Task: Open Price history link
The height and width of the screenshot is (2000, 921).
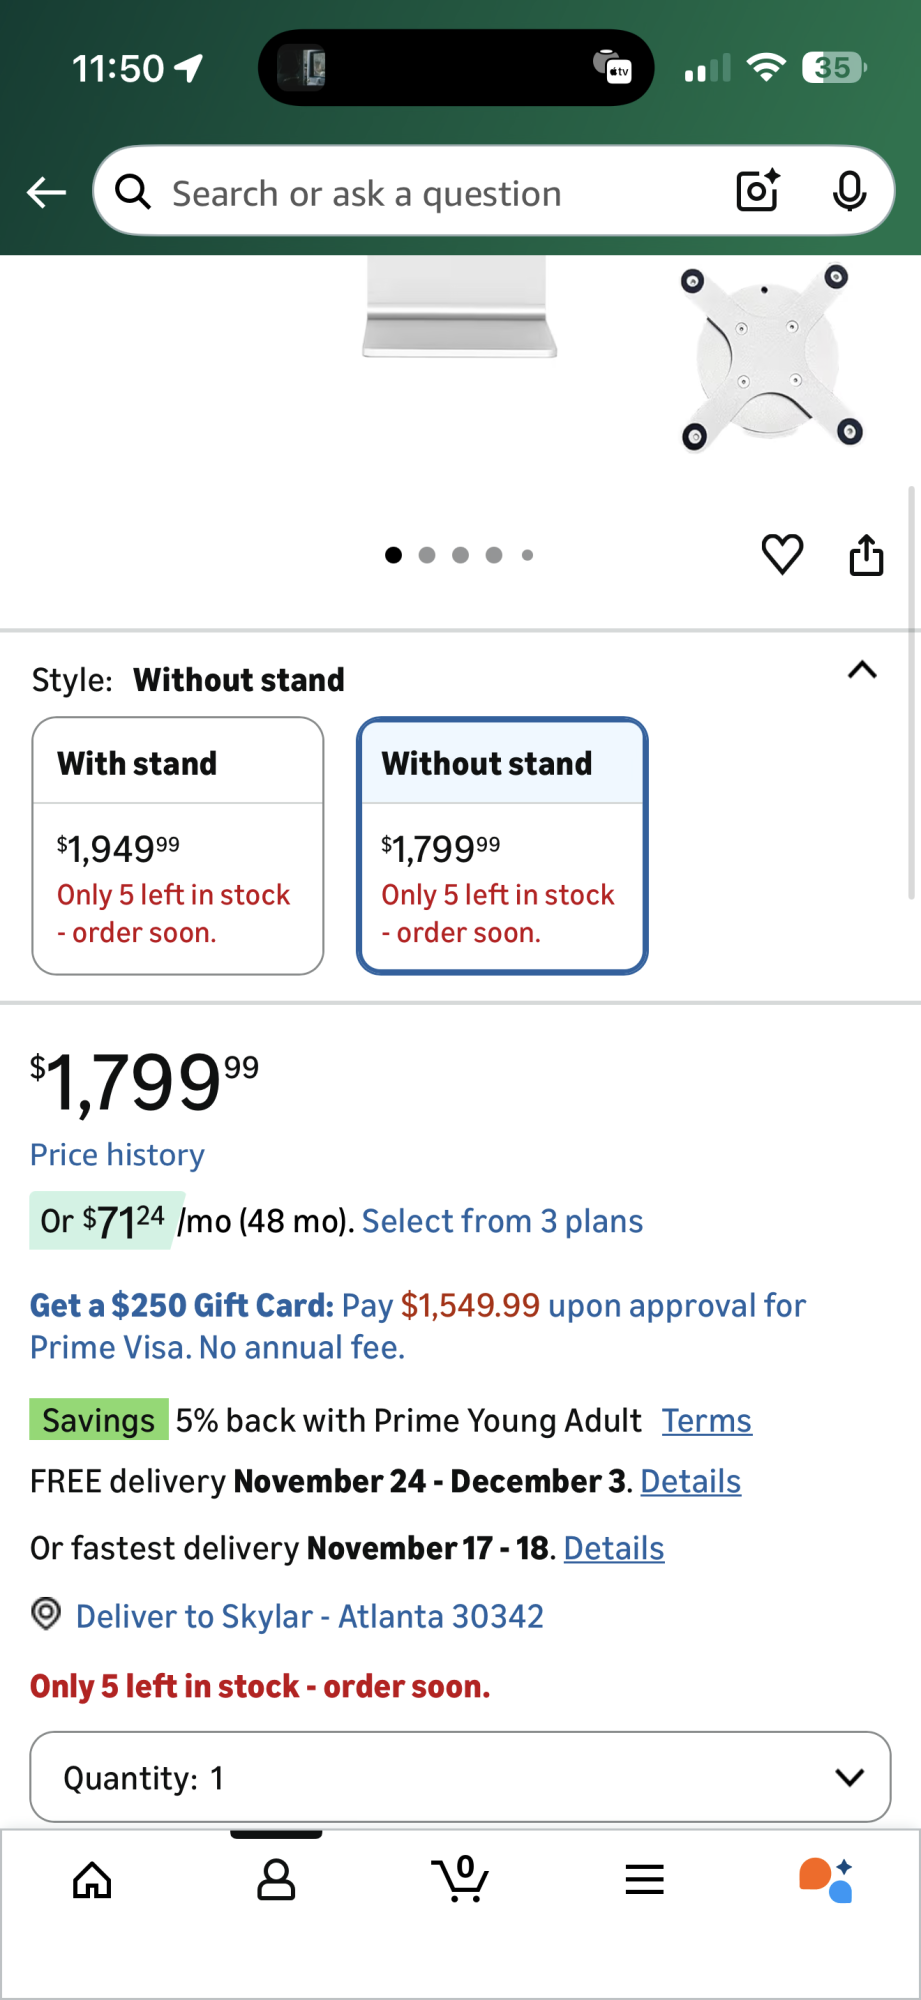Action: 117,1155
